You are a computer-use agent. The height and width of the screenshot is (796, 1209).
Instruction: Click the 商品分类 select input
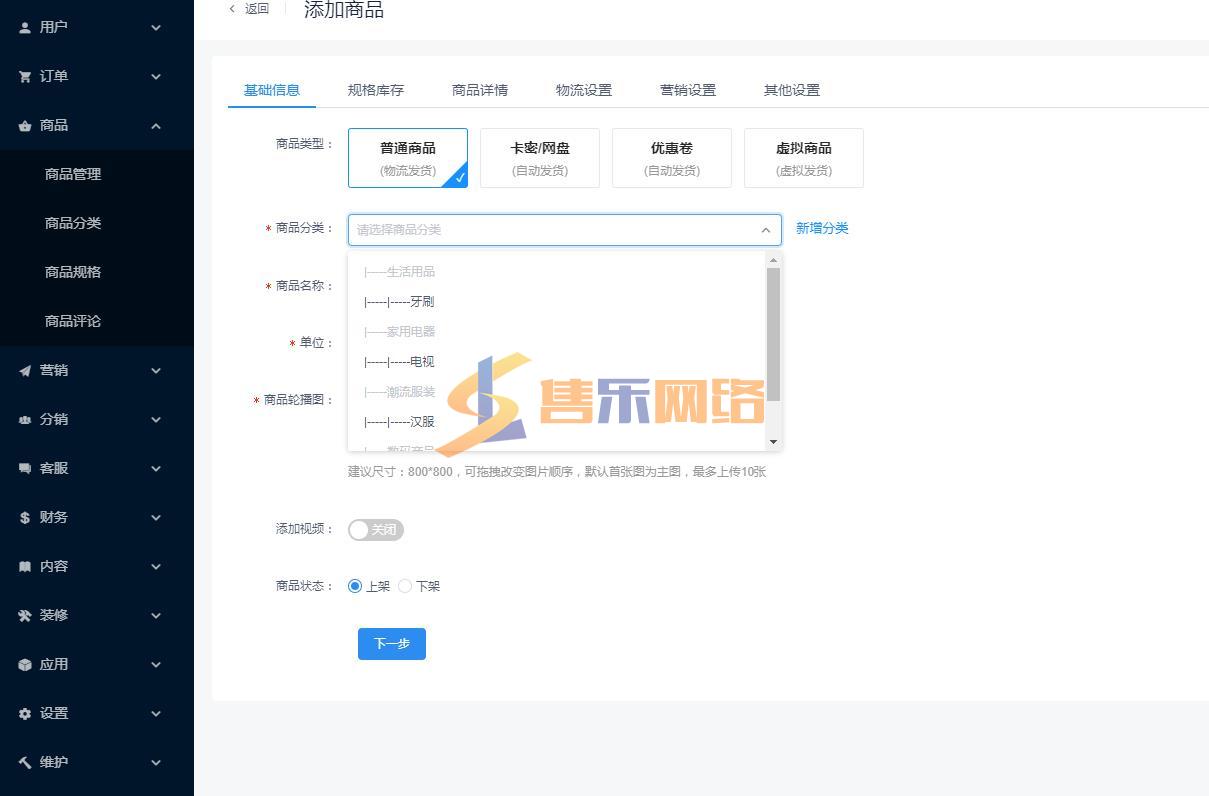coord(565,230)
